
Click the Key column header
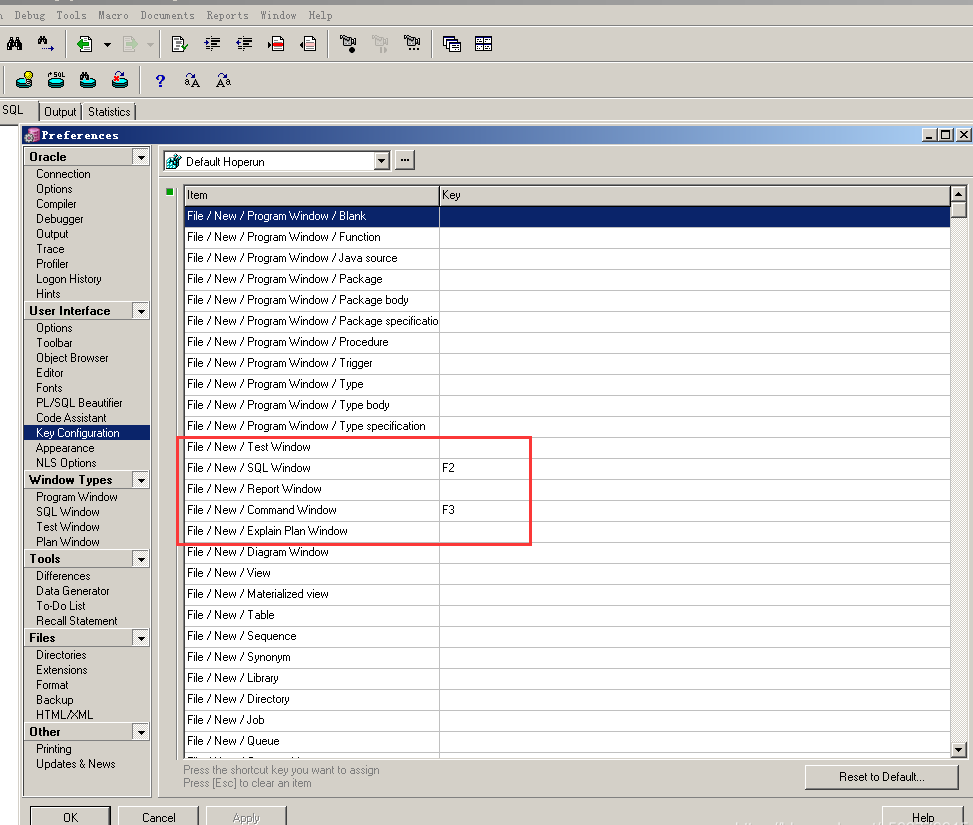point(694,195)
